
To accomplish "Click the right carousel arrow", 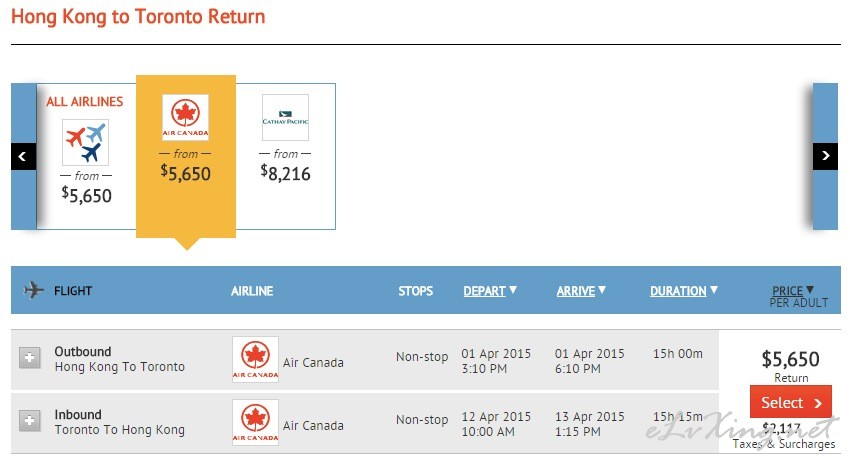I will [x=825, y=157].
